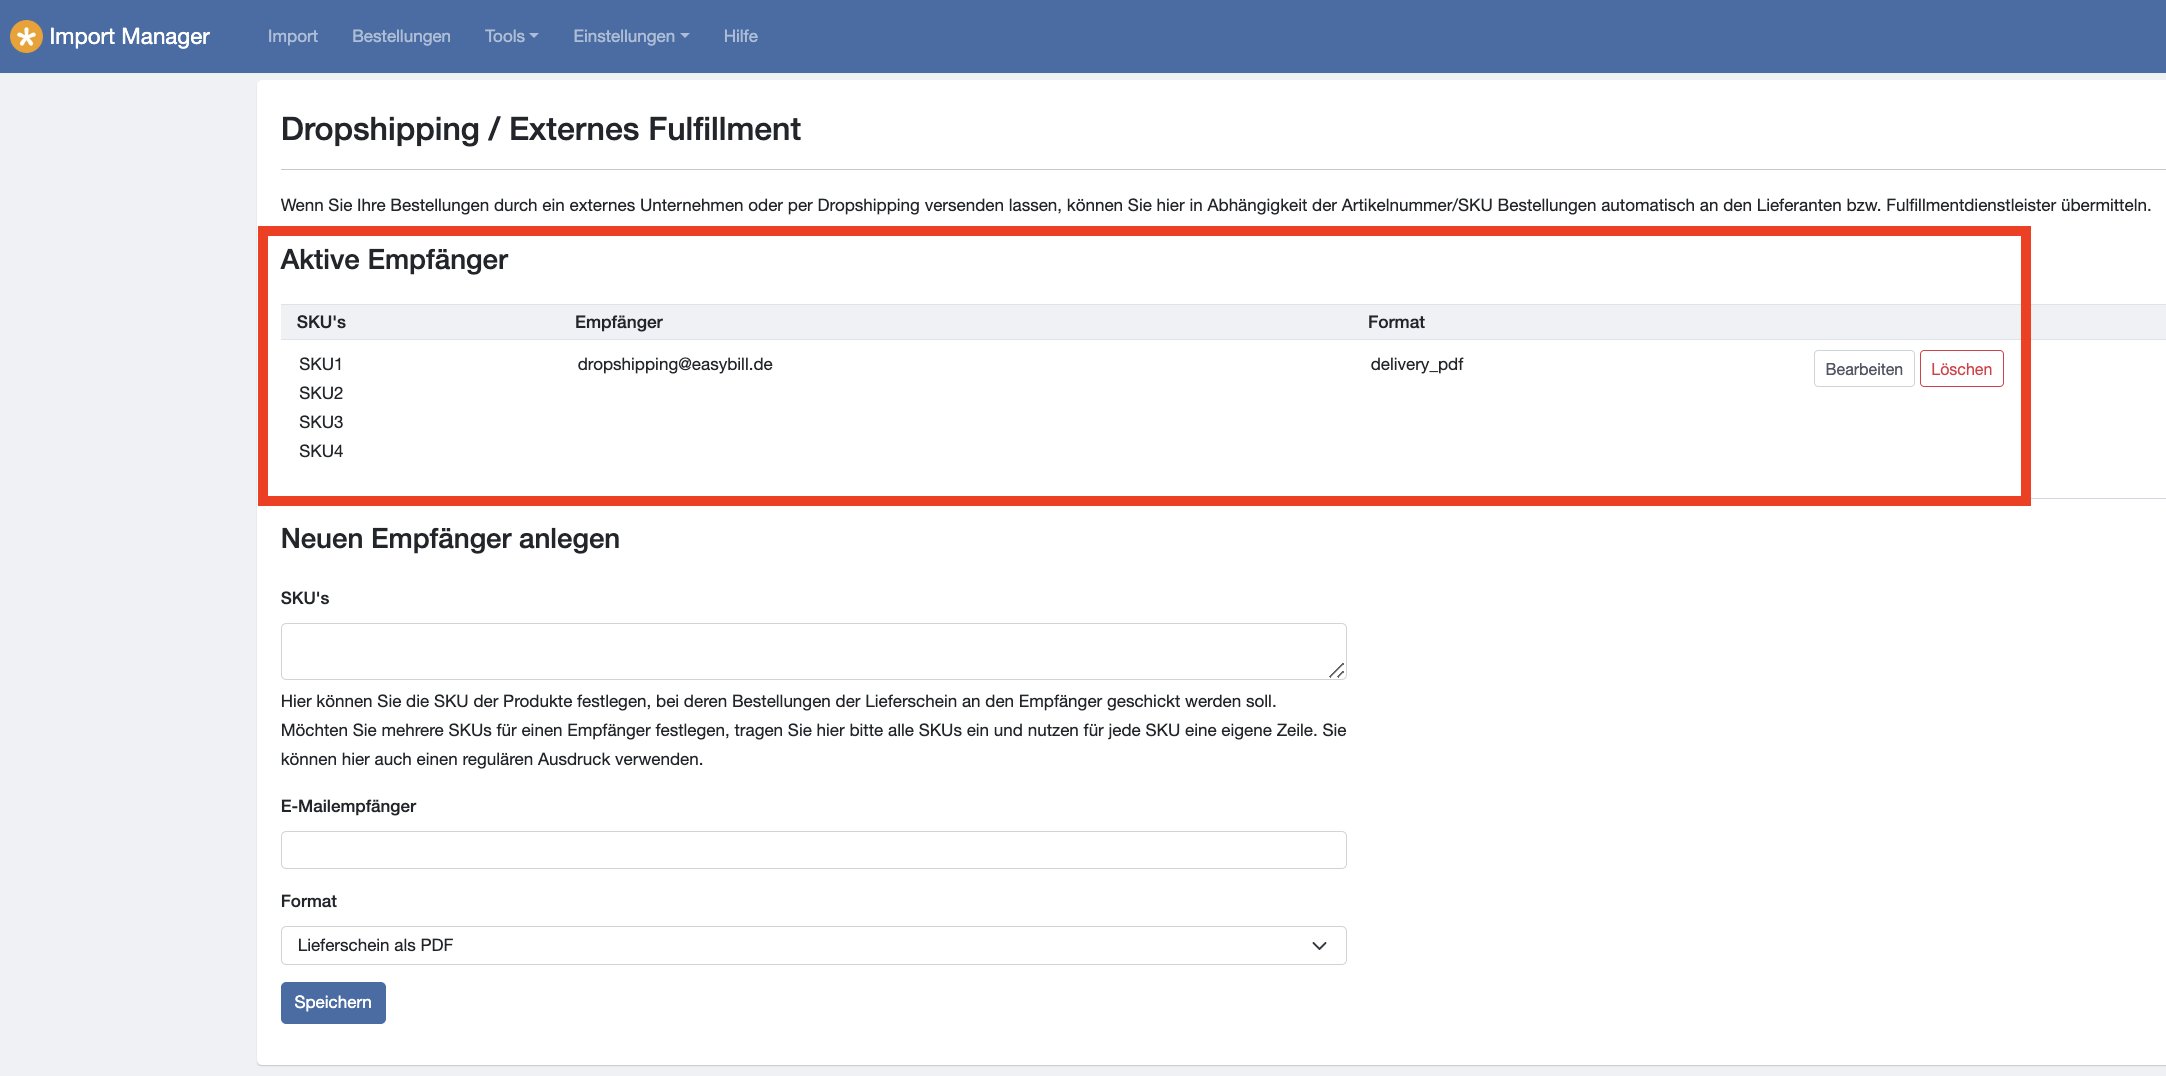Click into the E-Mailempfänger input field
This screenshot has width=2166, height=1076.
[x=812, y=850]
